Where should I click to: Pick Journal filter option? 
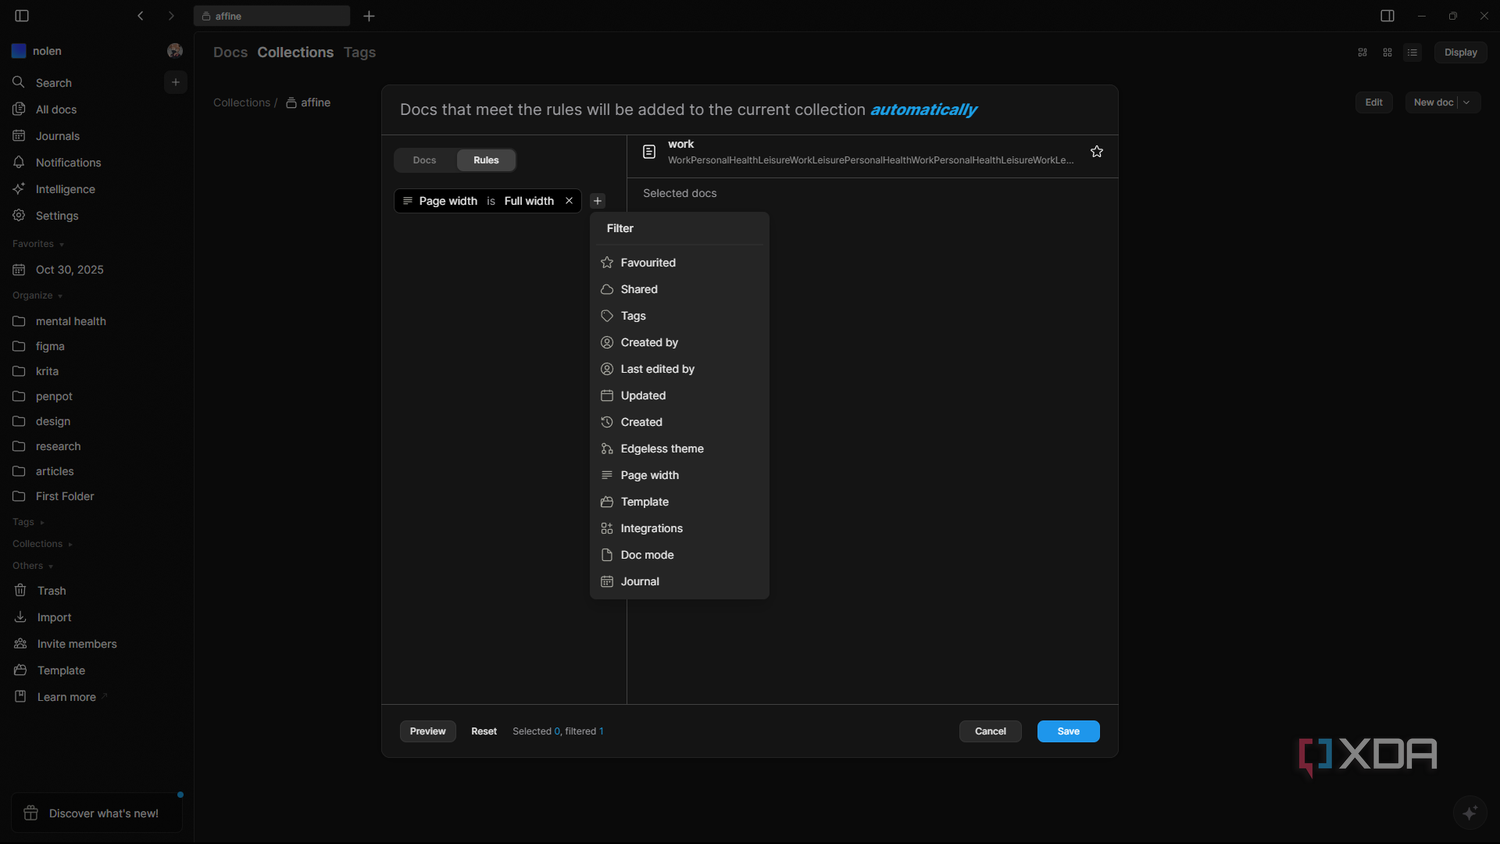coord(679,581)
